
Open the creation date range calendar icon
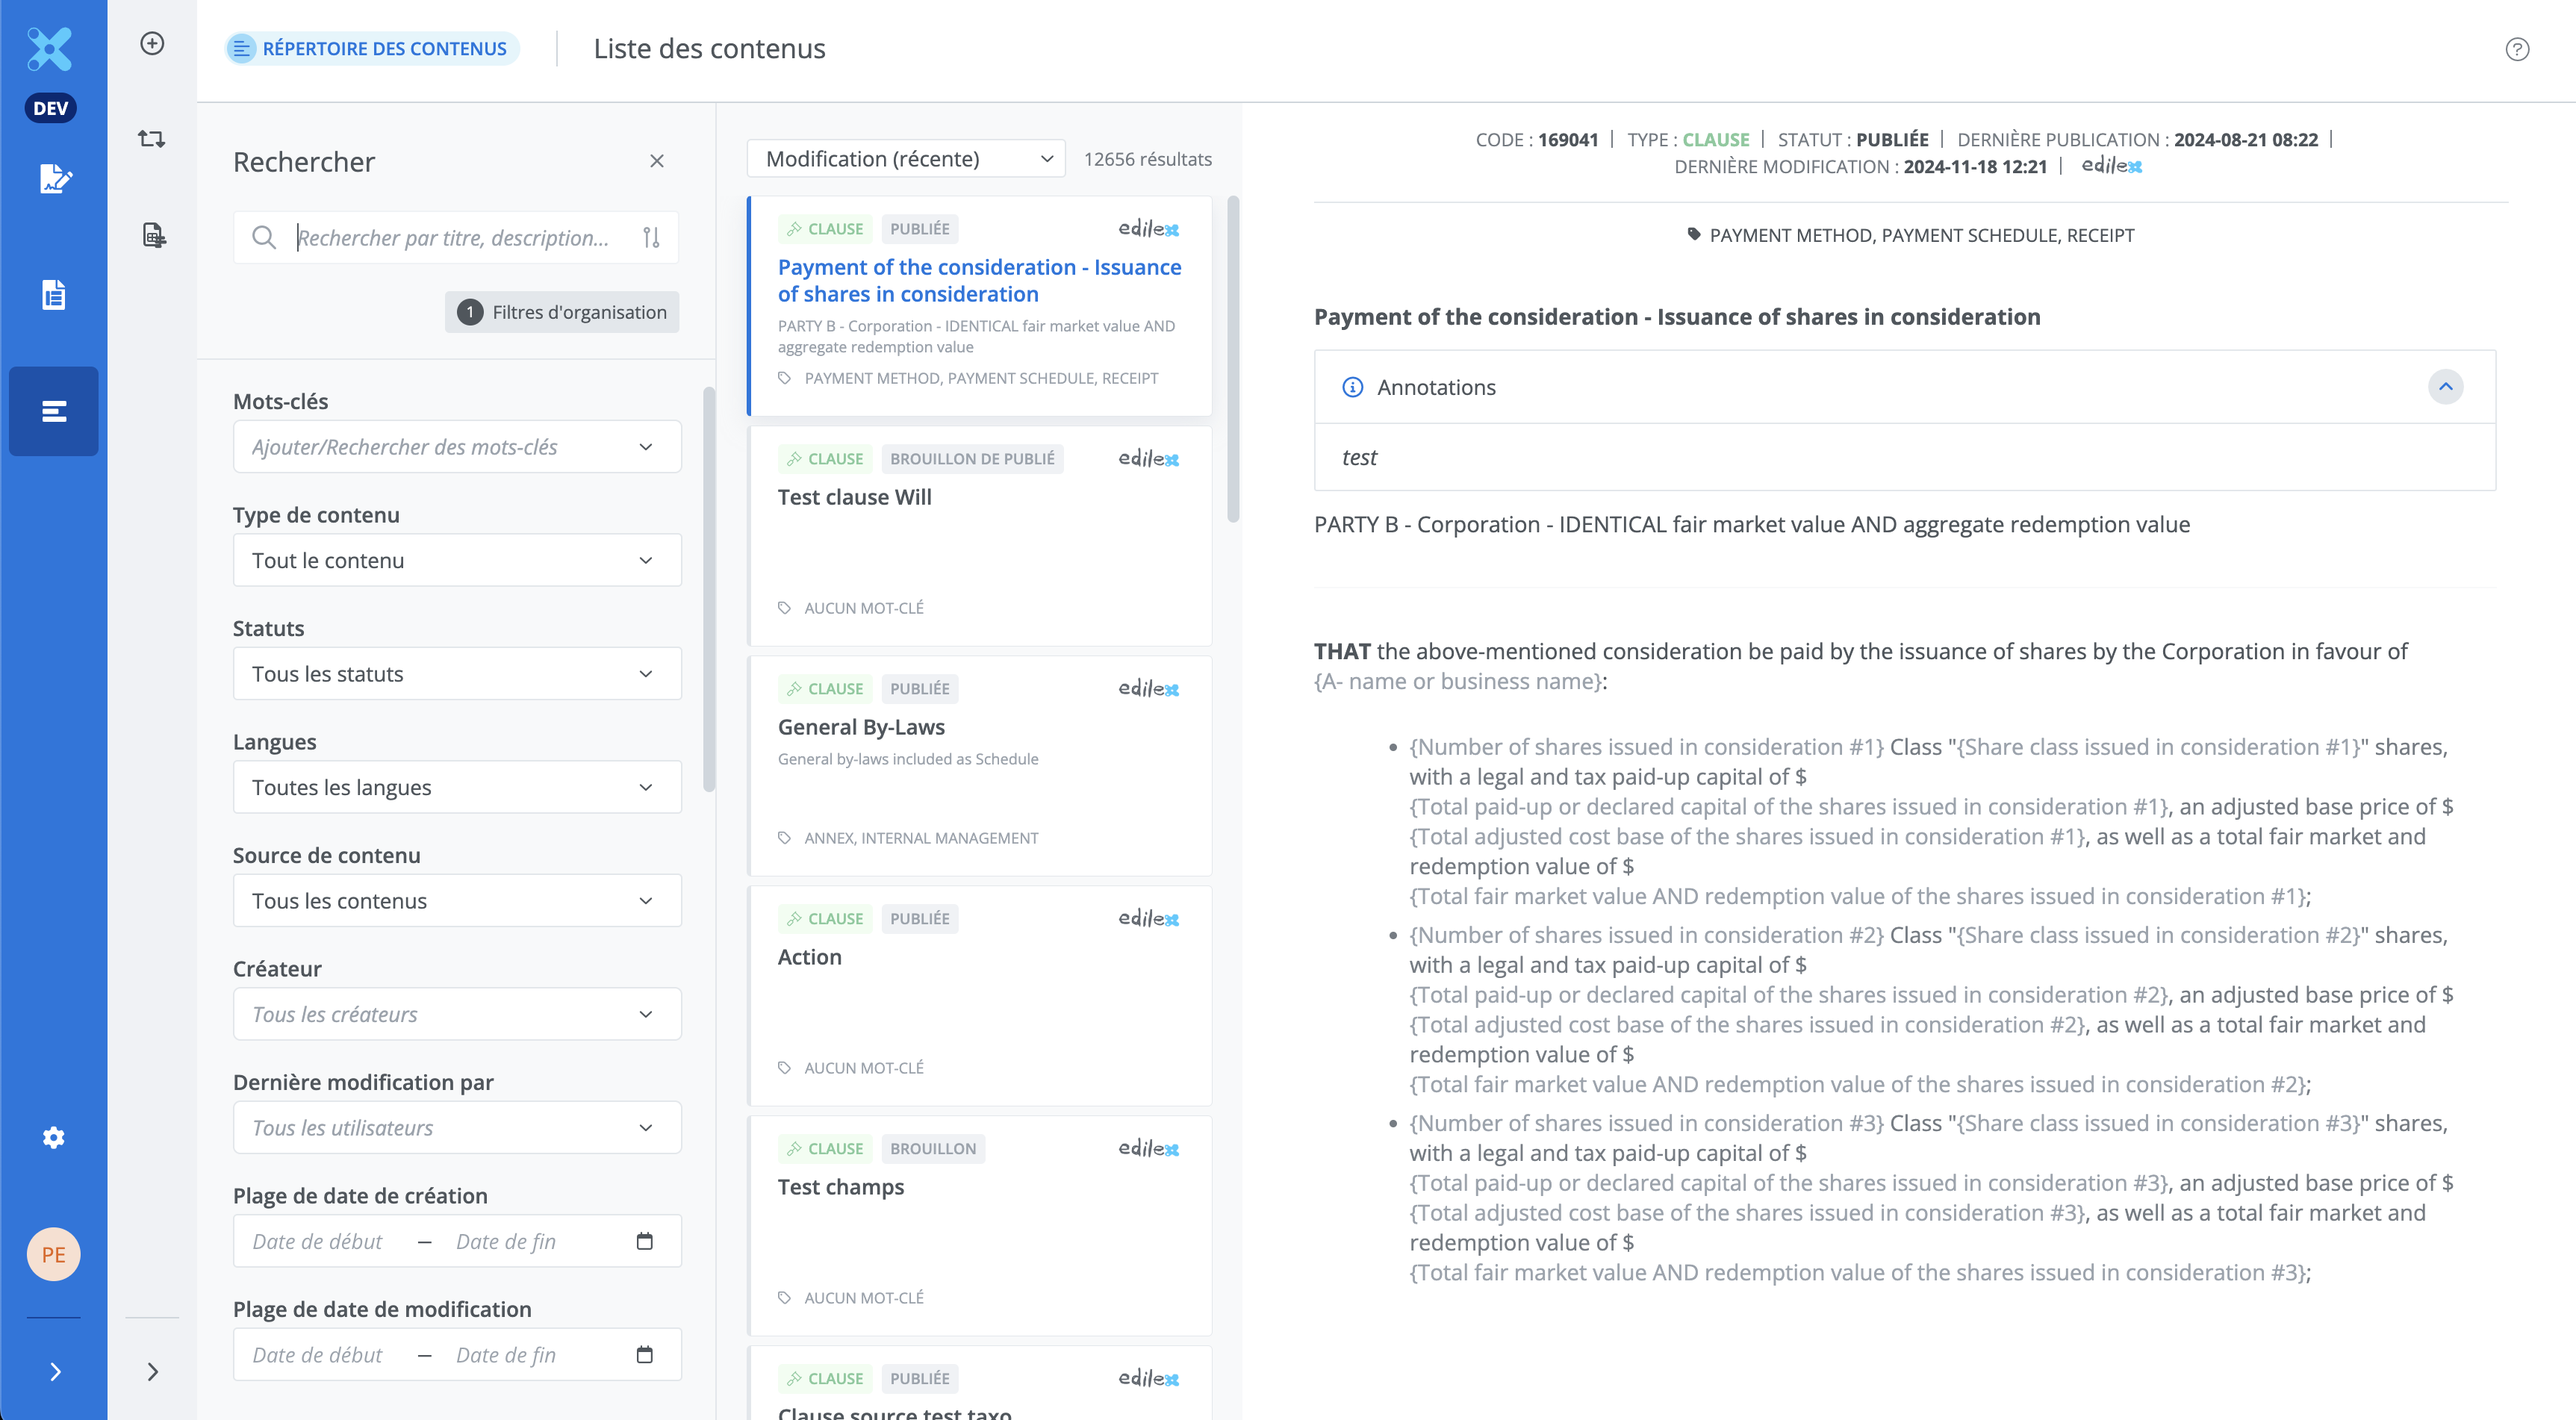[645, 1241]
